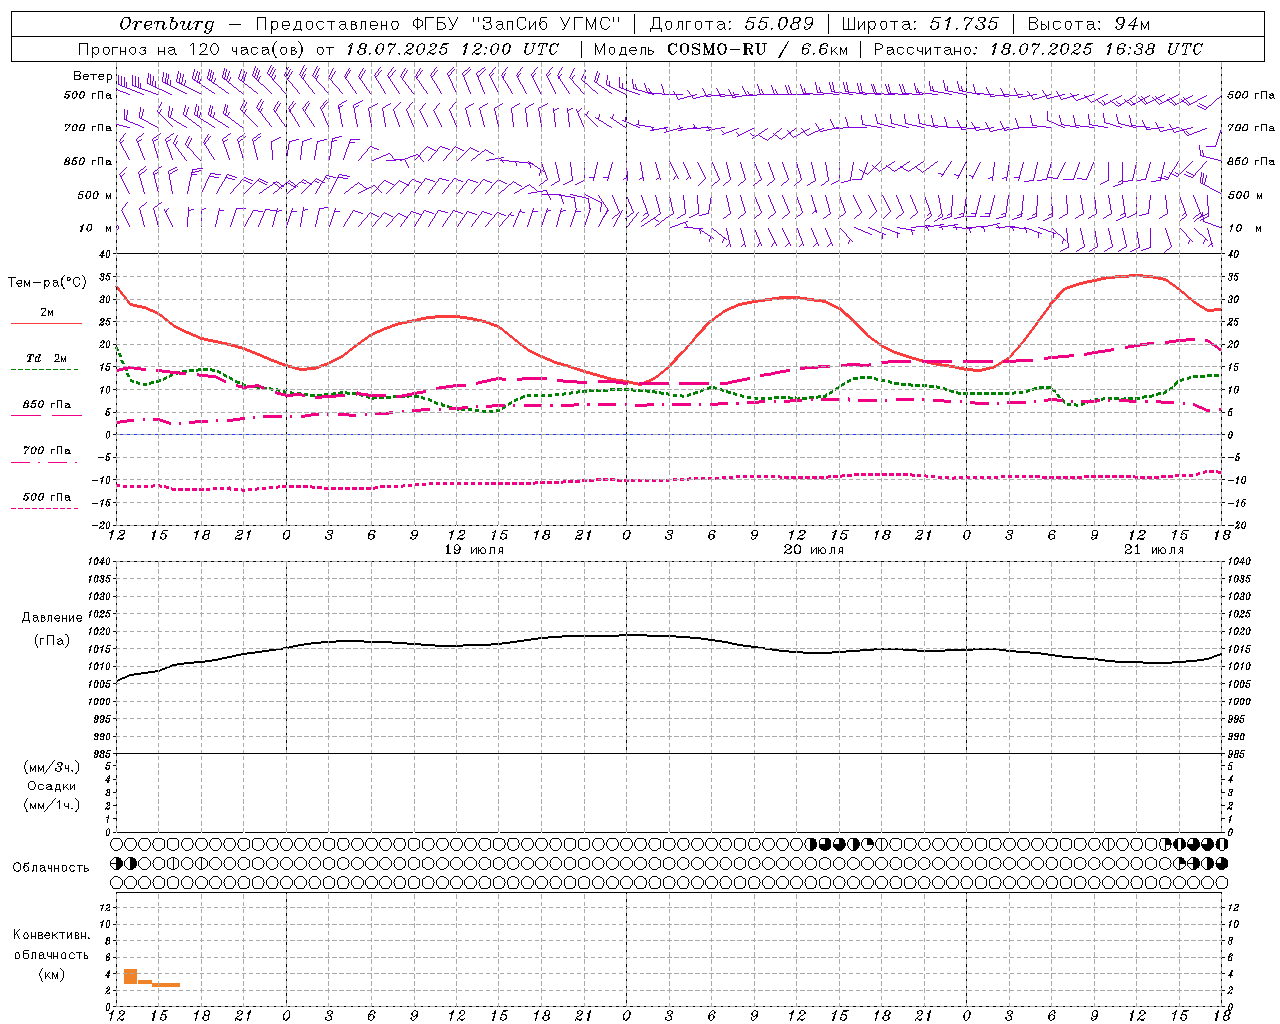Click "Прогноз на 120 часа(ов)" forecast length text
This screenshot has height=1024, width=1280.
[193, 49]
